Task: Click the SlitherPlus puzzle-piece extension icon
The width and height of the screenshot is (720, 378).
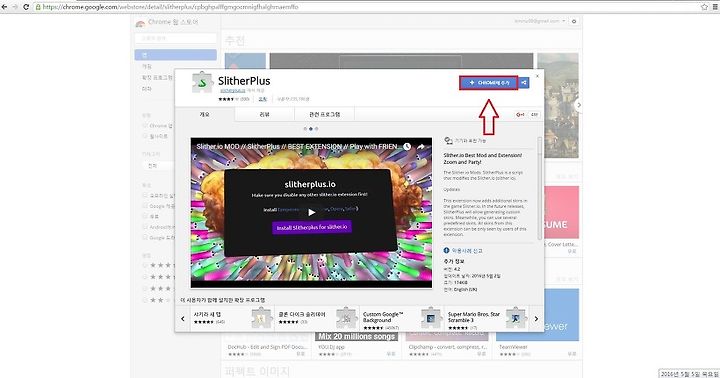Action: 202,83
